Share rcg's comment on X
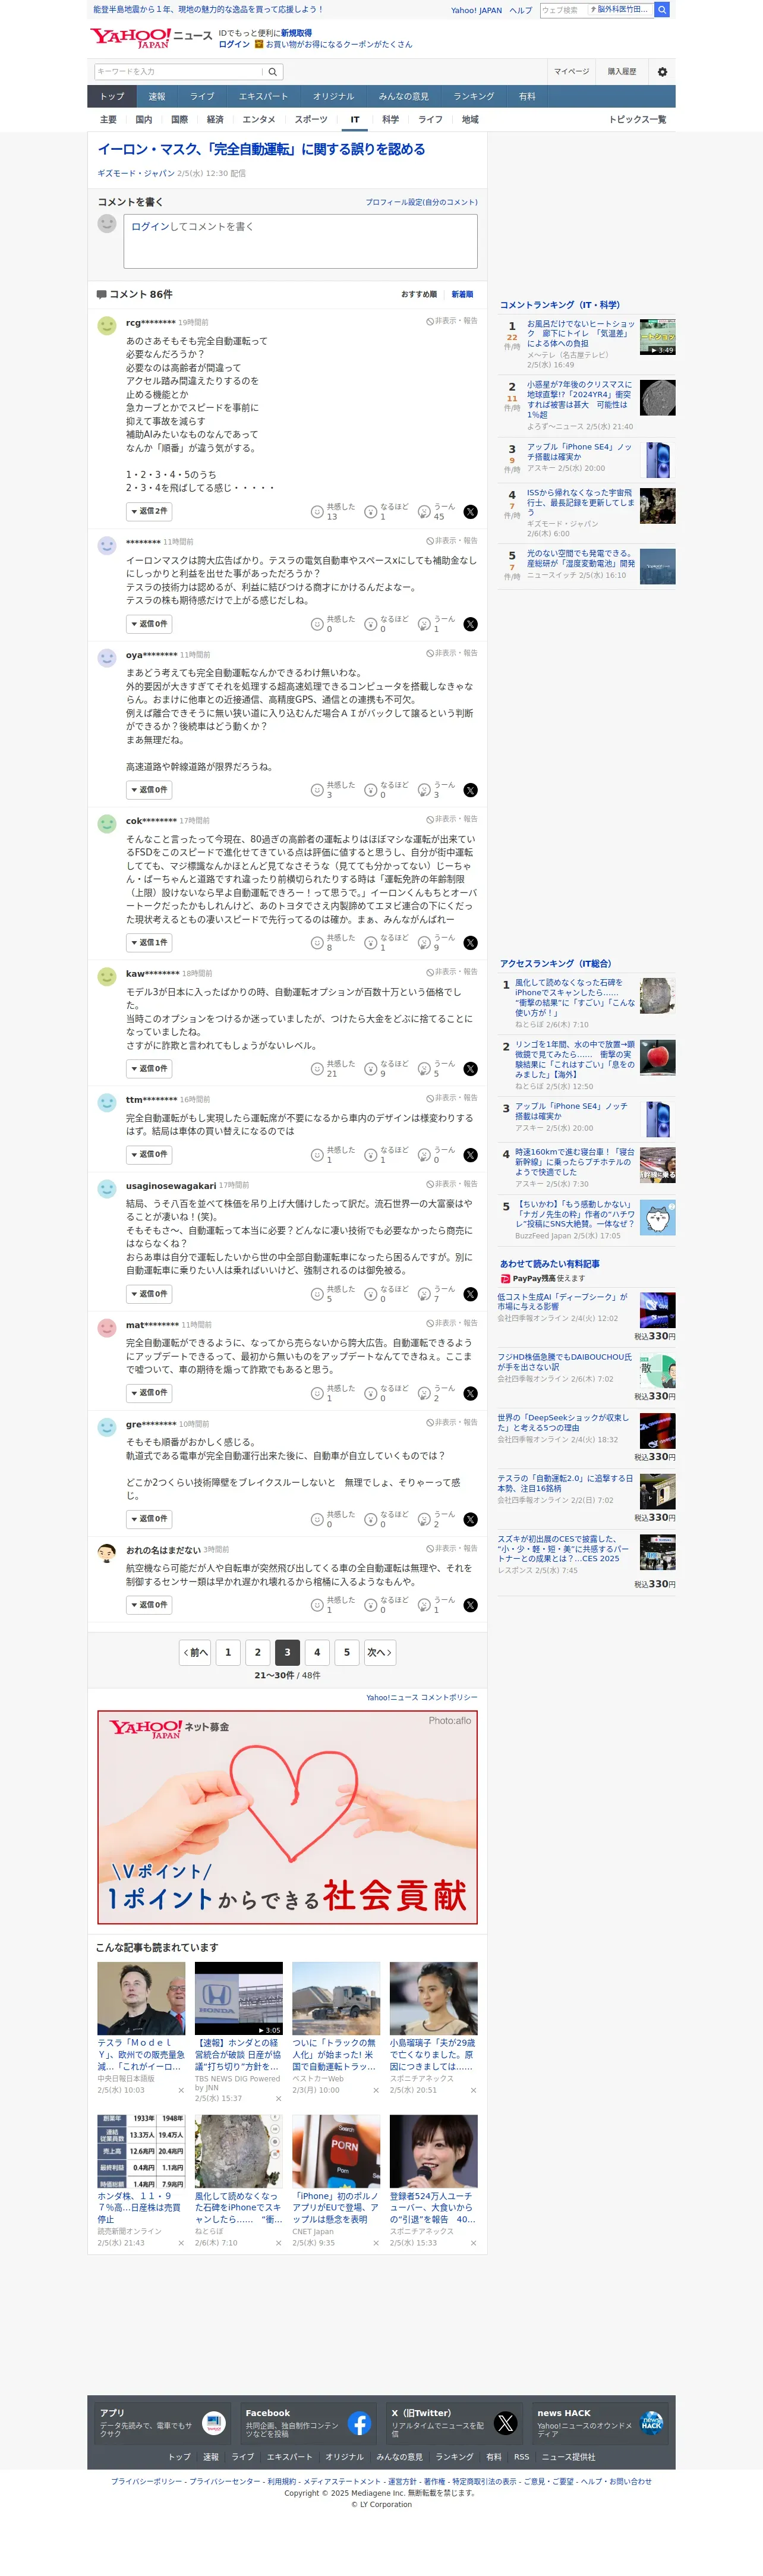763x2576 pixels. 470,512
